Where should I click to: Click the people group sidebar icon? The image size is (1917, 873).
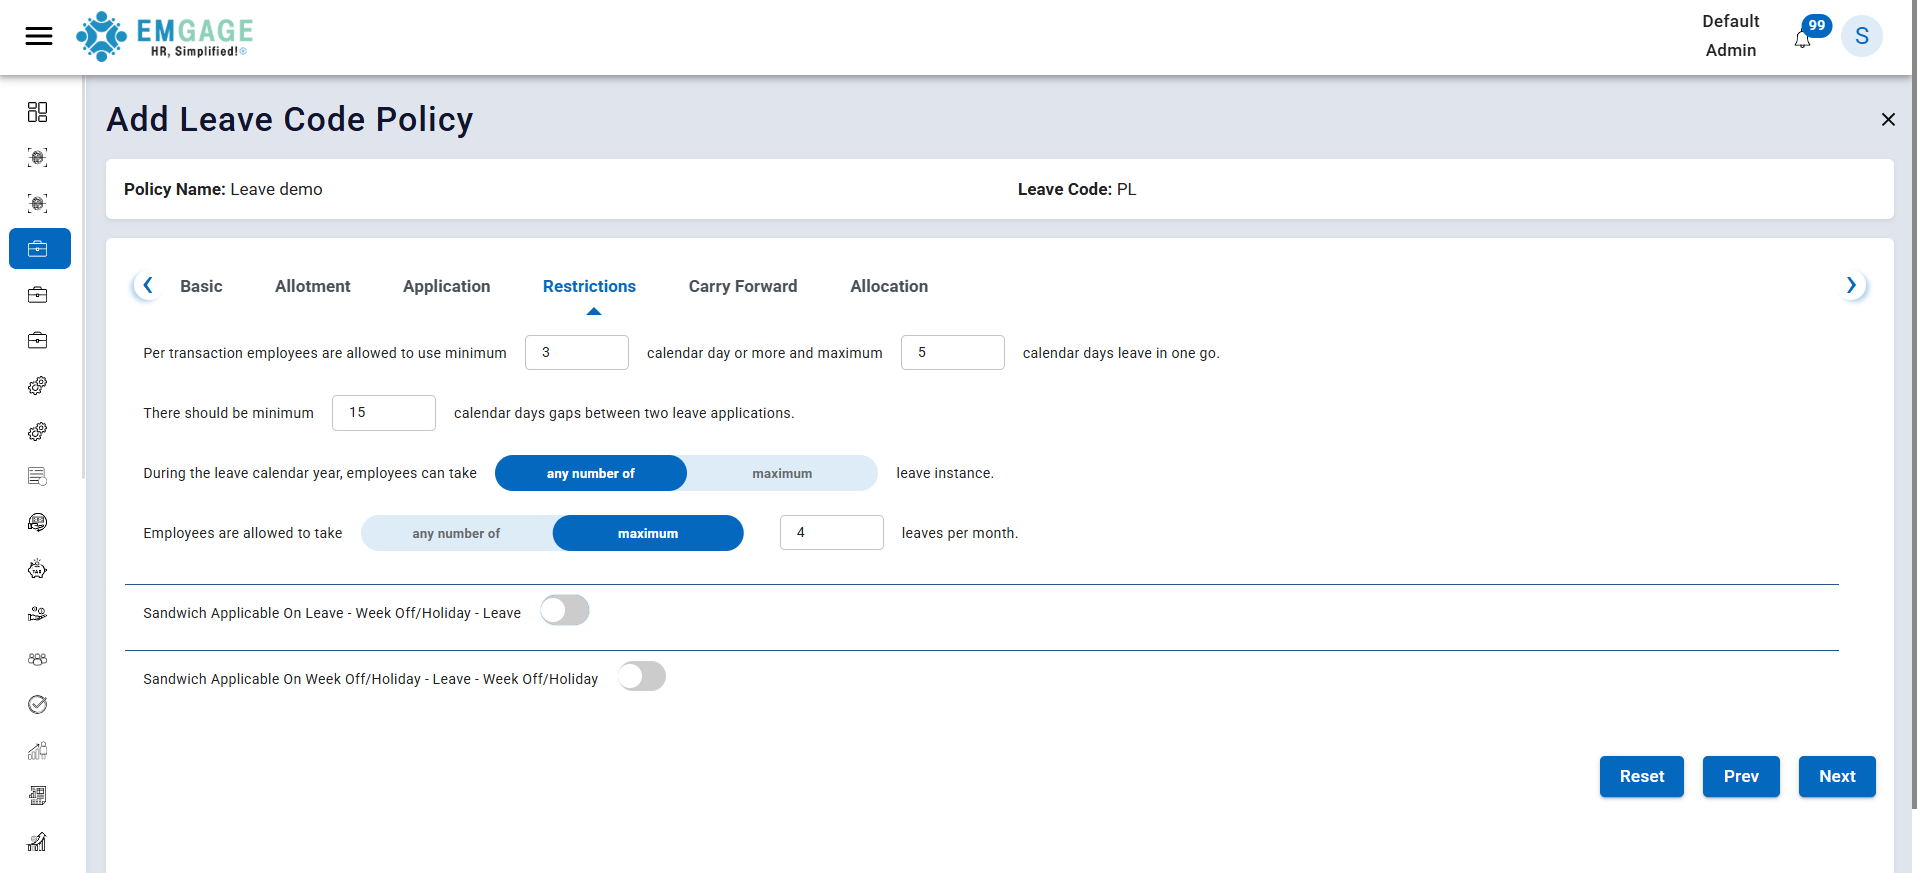pyautogui.click(x=38, y=659)
